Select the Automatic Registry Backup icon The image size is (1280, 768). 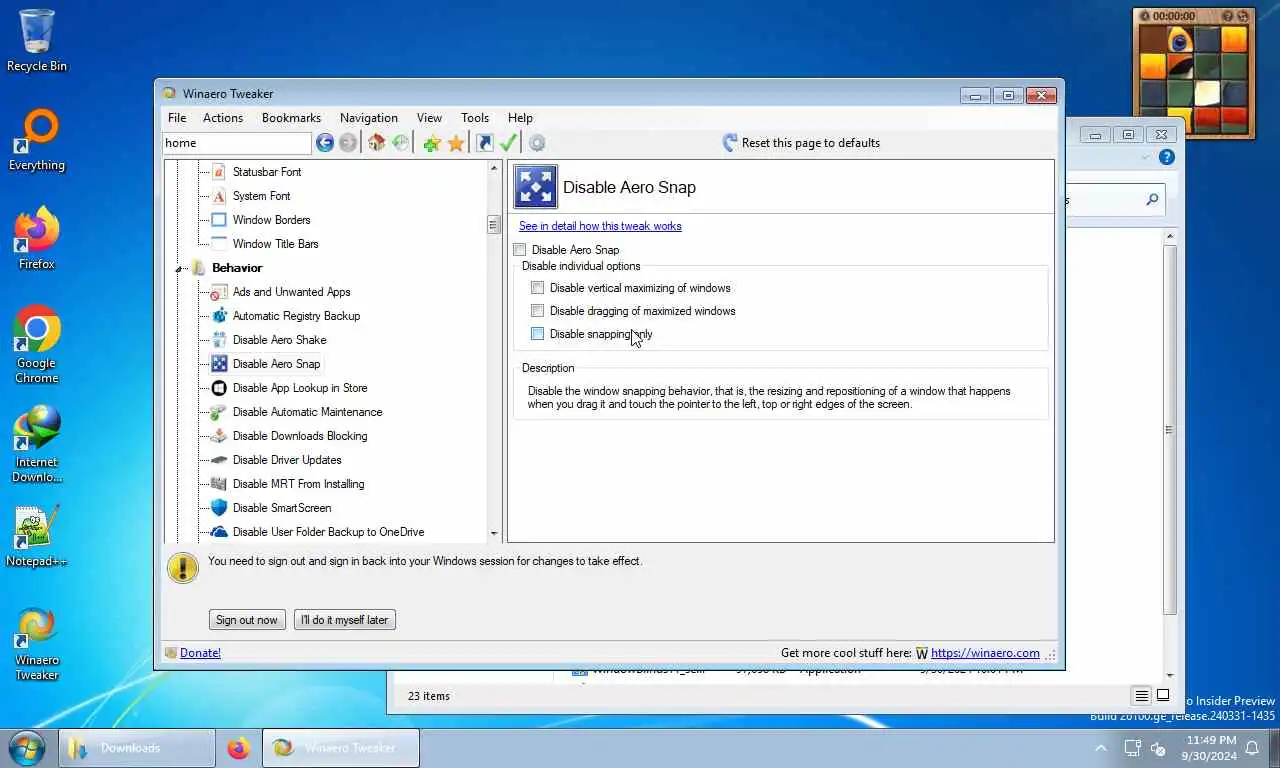(x=219, y=316)
